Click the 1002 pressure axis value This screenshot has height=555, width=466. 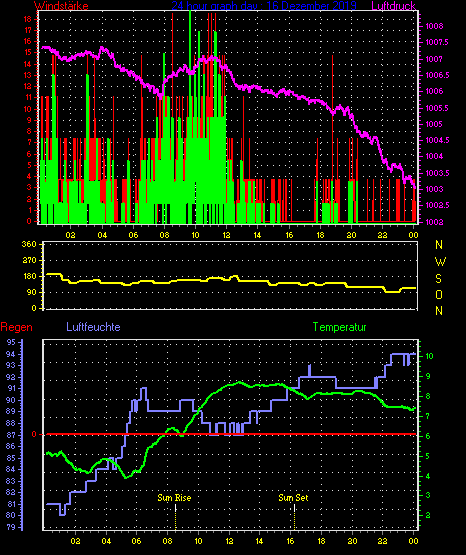(434, 222)
